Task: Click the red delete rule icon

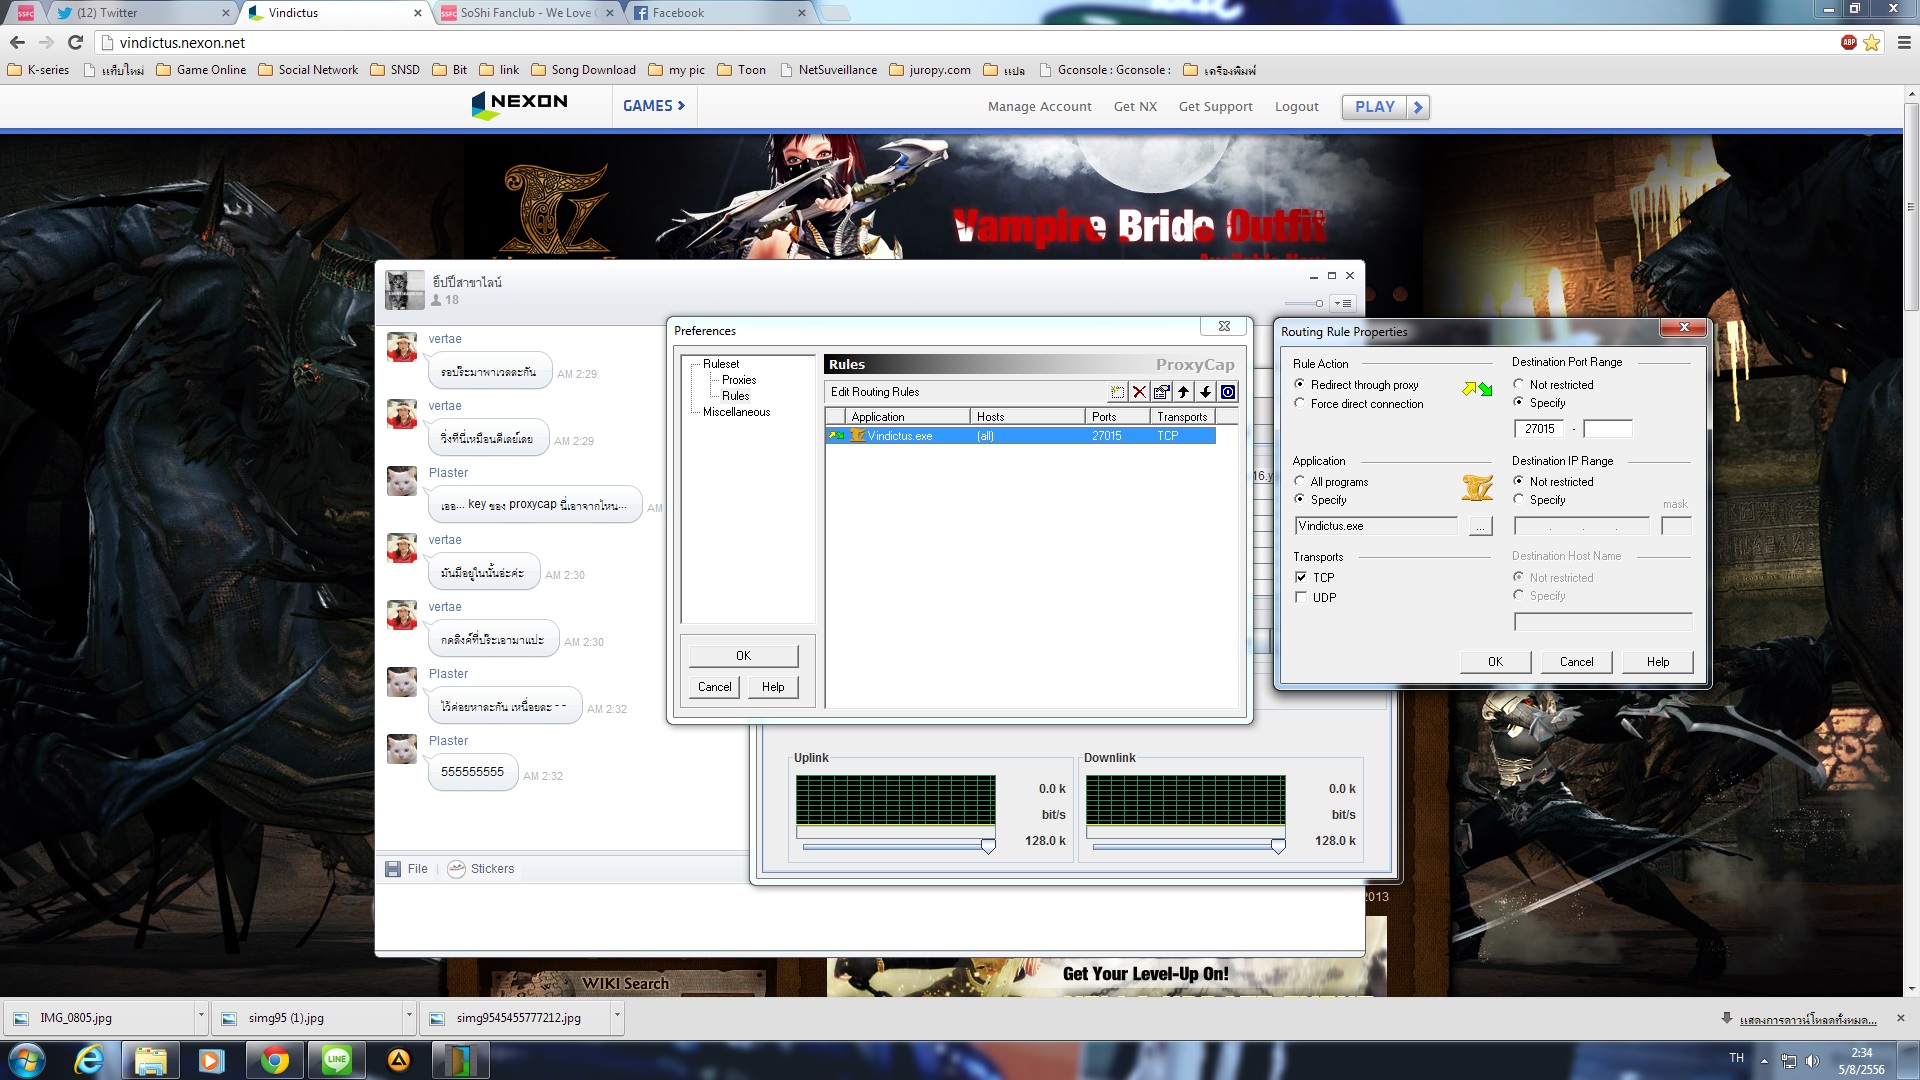Action: [x=1139, y=392]
